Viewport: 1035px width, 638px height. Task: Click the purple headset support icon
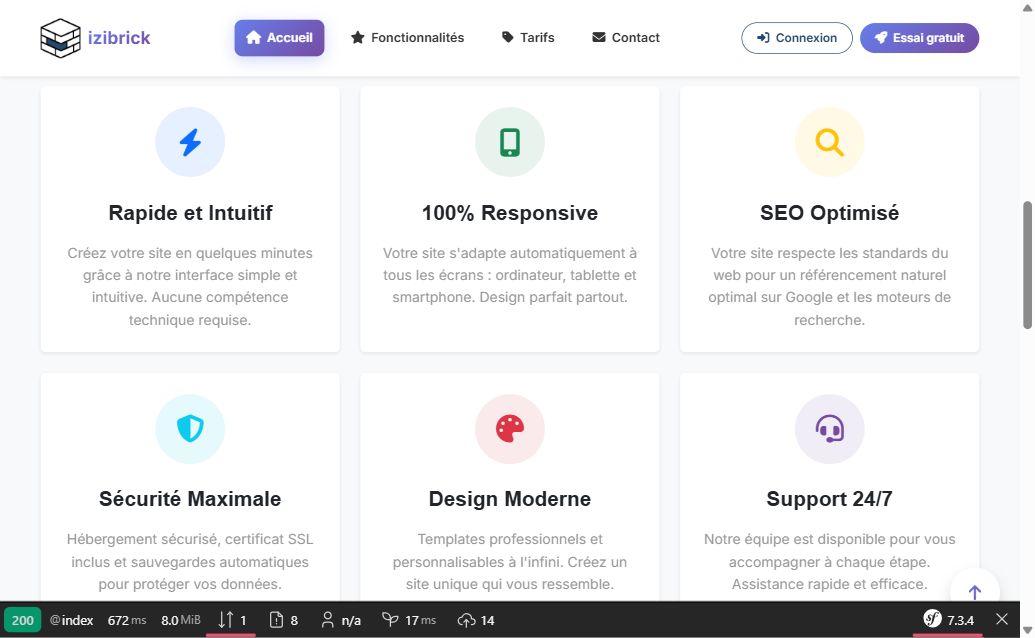pyautogui.click(x=829, y=429)
